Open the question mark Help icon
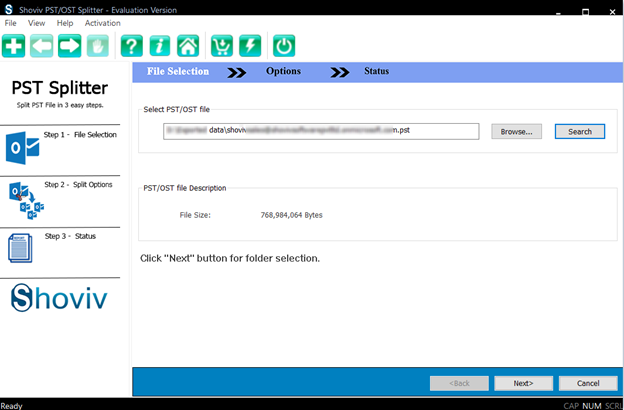Viewport: 624px width, 410px height. (x=132, y=46)
